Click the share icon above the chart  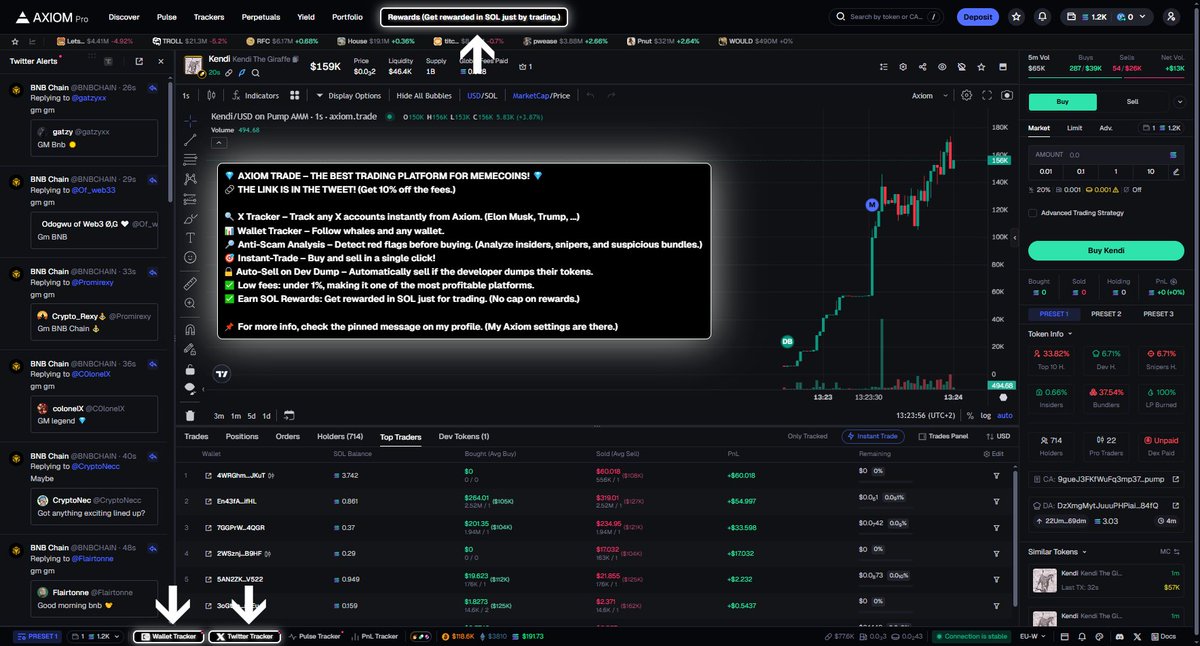coord(922,67)
